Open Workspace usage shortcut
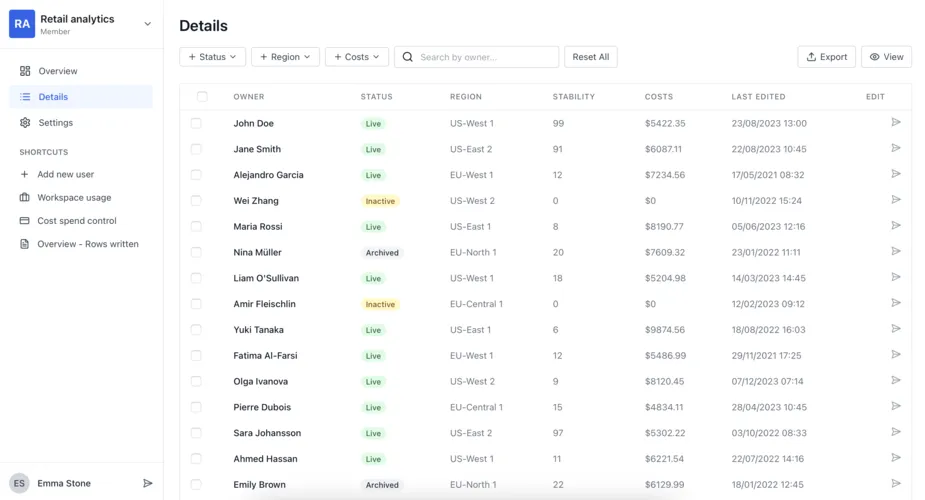Viewport: 925px width, 500px height. point(74,198)
